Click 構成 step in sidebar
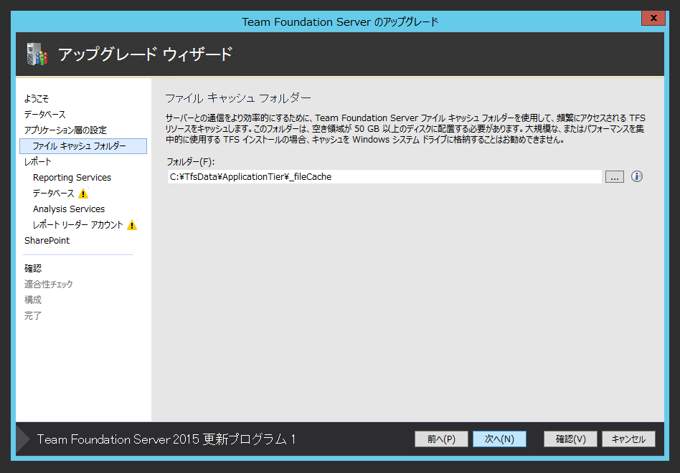 click(x=33, y=300)
